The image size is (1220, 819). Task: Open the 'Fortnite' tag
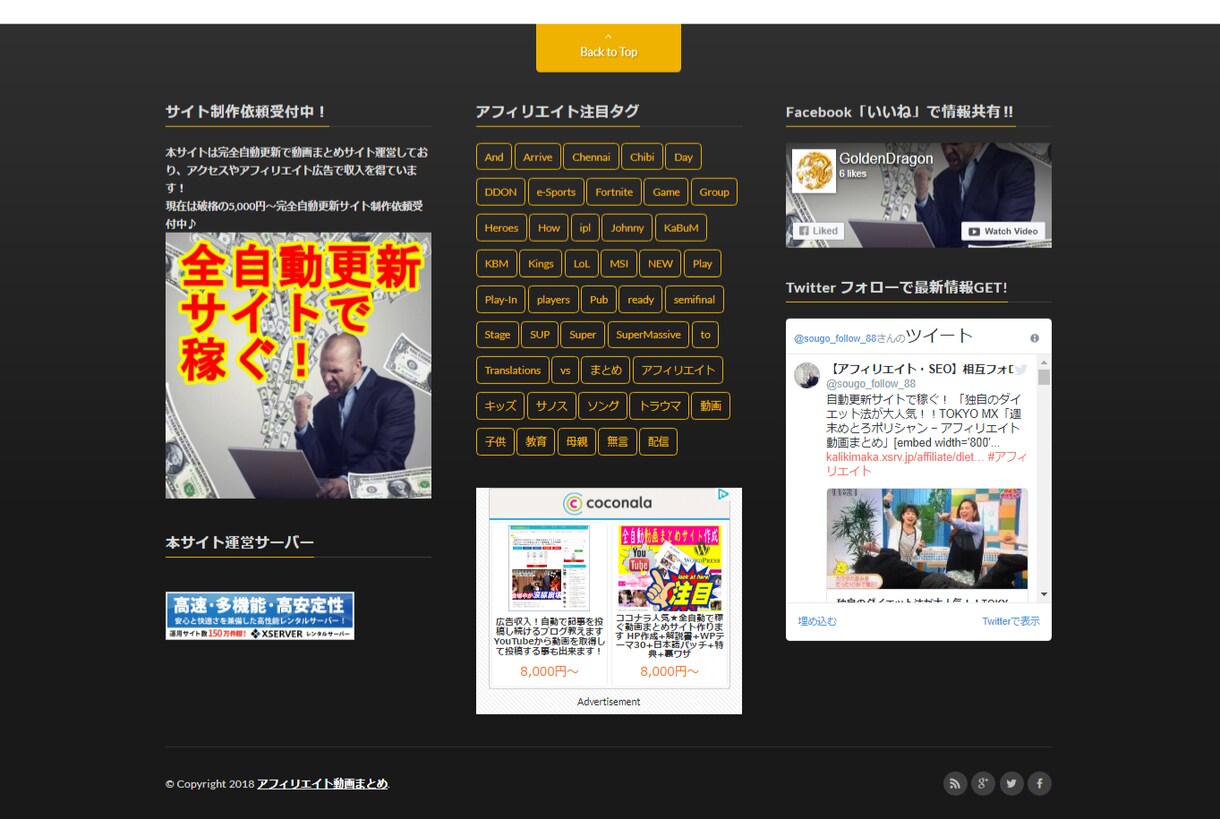click(x=614, y=192)
